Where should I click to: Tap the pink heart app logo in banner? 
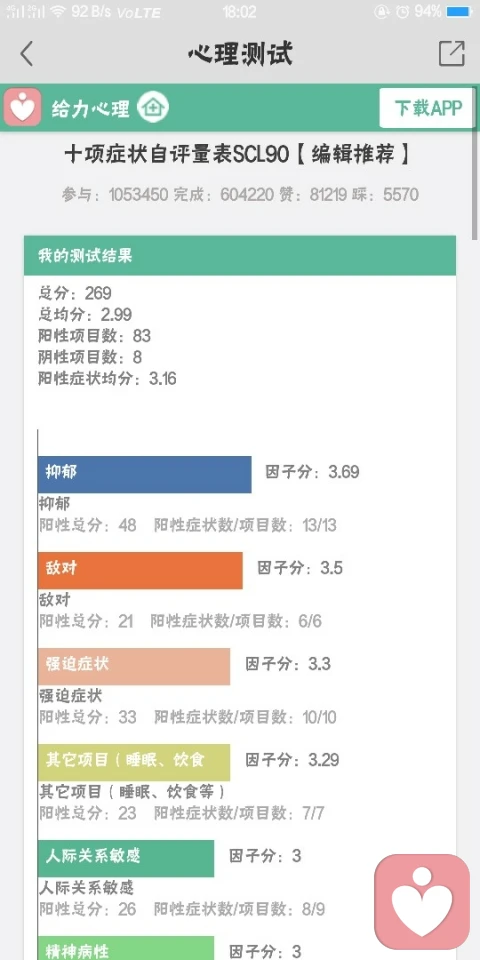pyautogui.click(x=23, y=107)
